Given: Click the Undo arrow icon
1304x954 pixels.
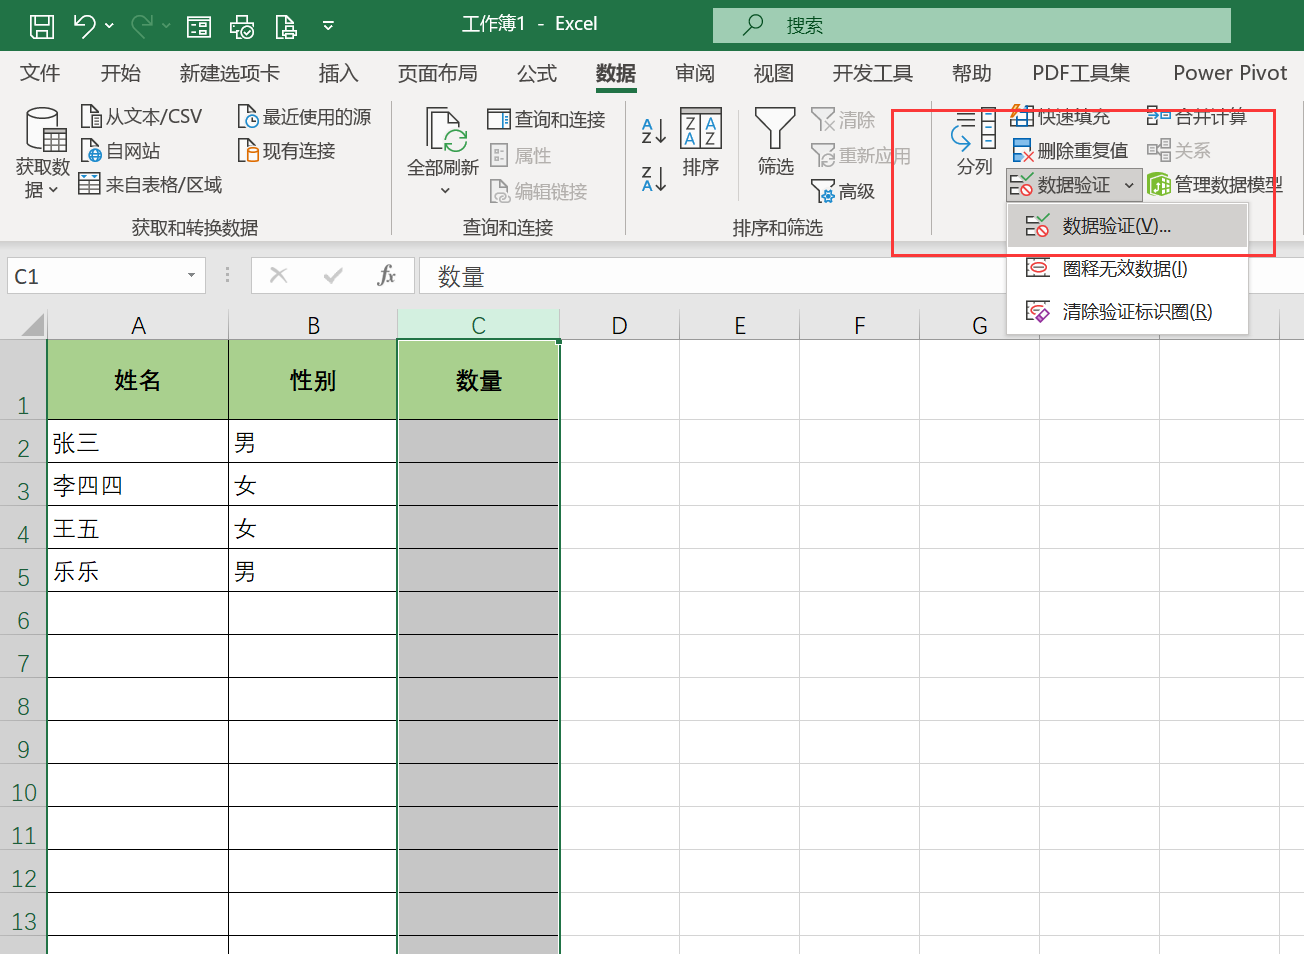Looking at the screenshot, I should pyautogui.click(x=84, y=26).
